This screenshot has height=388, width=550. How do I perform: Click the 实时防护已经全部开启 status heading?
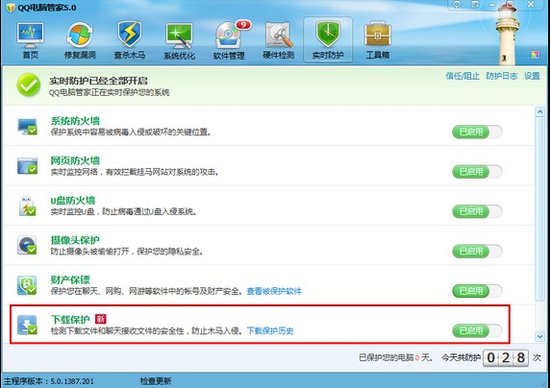click(x=99, y=81)
